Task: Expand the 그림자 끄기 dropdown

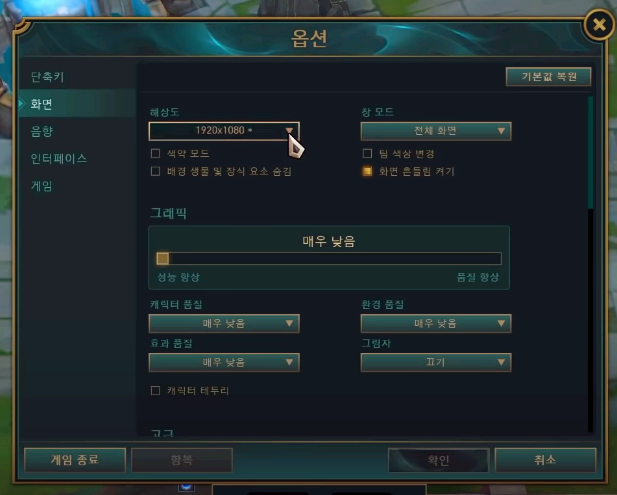Action: coord(436,362)
